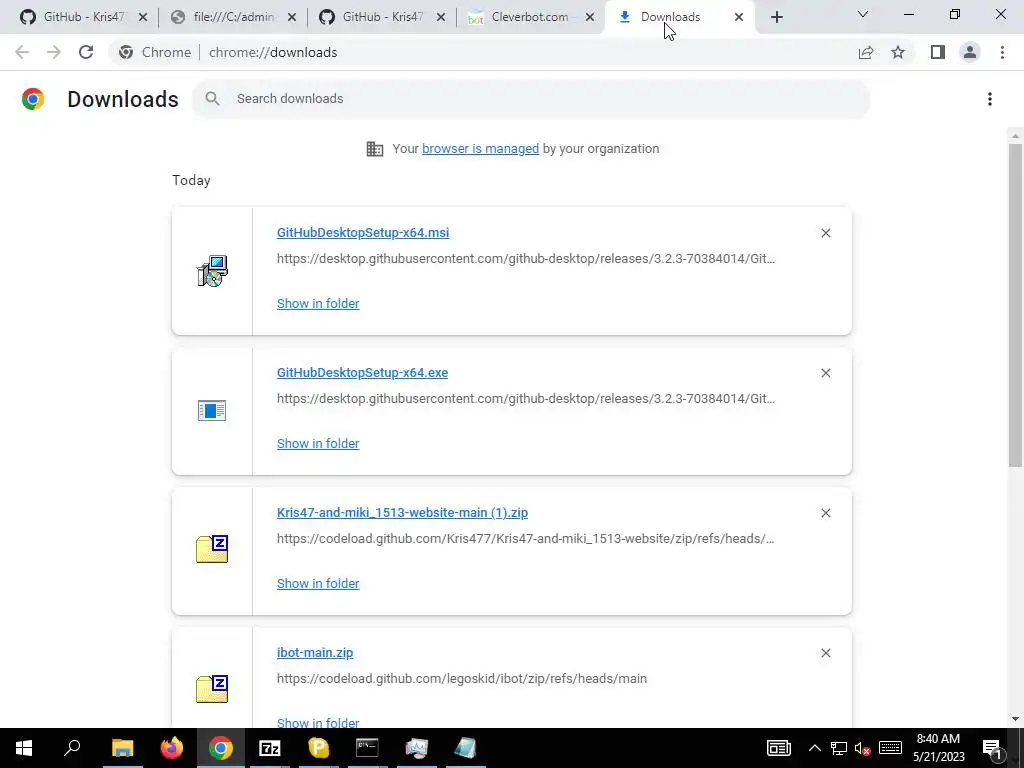
Task: Open Chrome's three-dot main menu
Action: pos(1002,52)
